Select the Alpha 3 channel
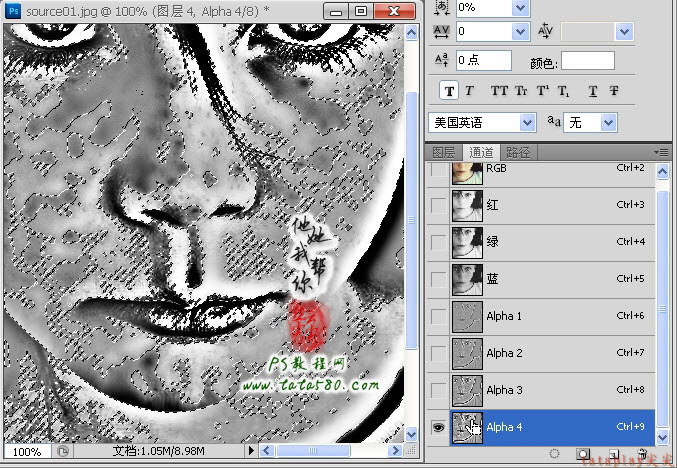Screen dimensions: 677x468 click(541, 391)
